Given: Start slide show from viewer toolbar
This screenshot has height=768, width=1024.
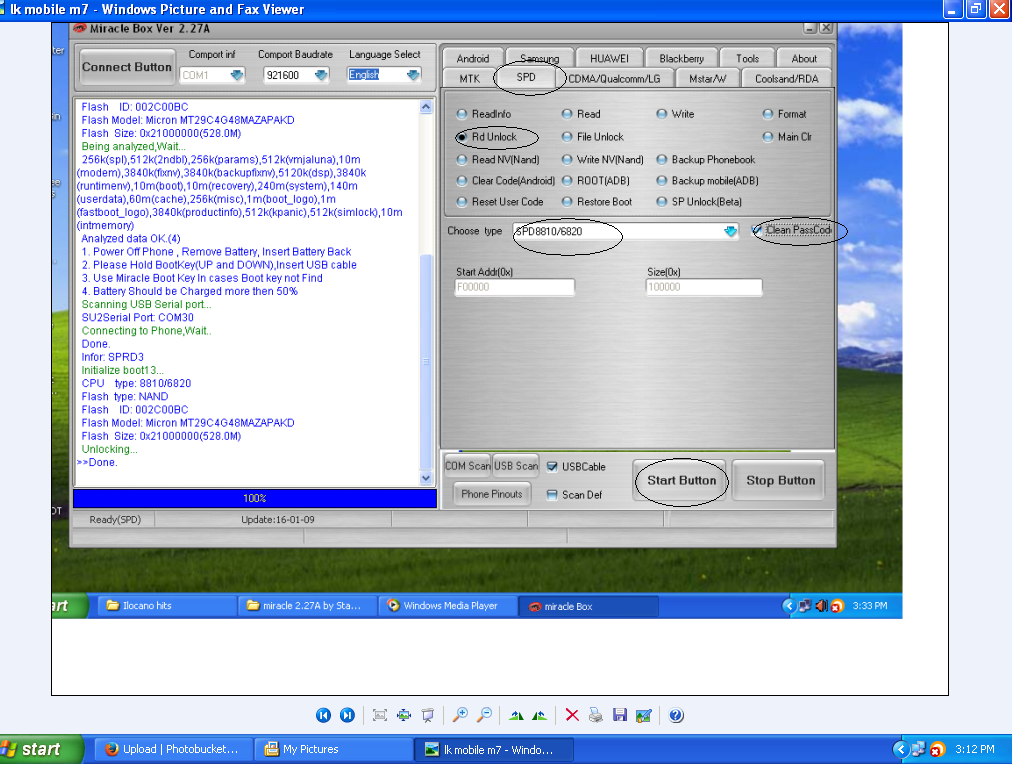Looking at the screenshot, I should (x=428, y=715).
